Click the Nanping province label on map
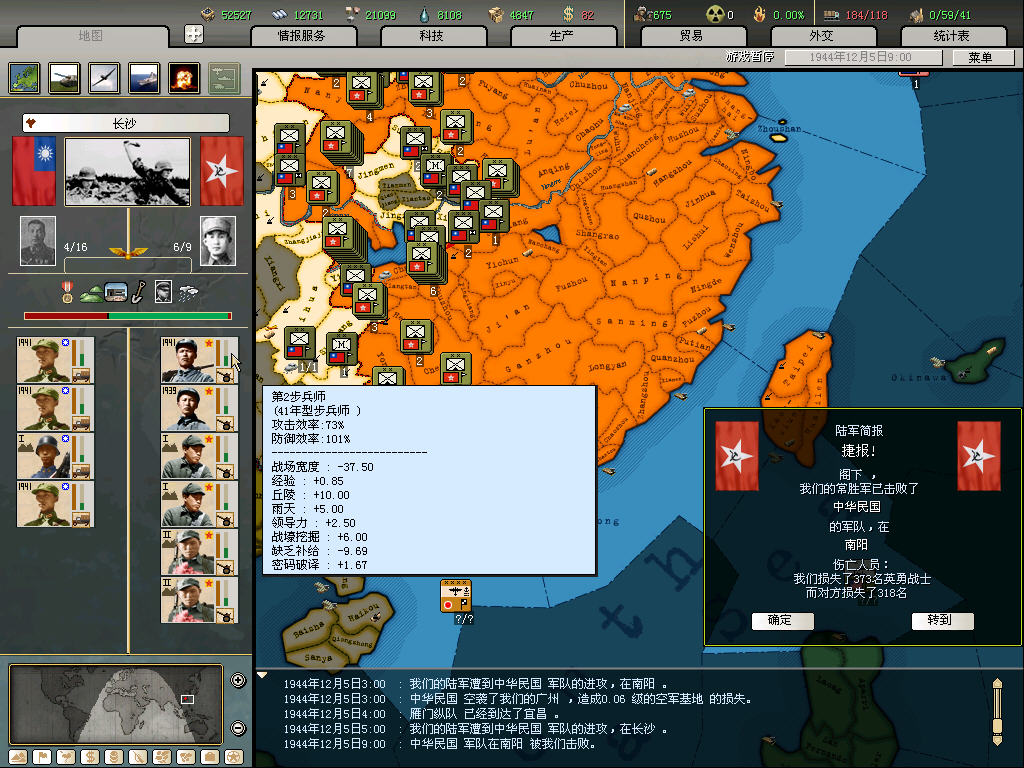Image resolution: width=1024 pixels, height=768 pixels. click(645, 280)
